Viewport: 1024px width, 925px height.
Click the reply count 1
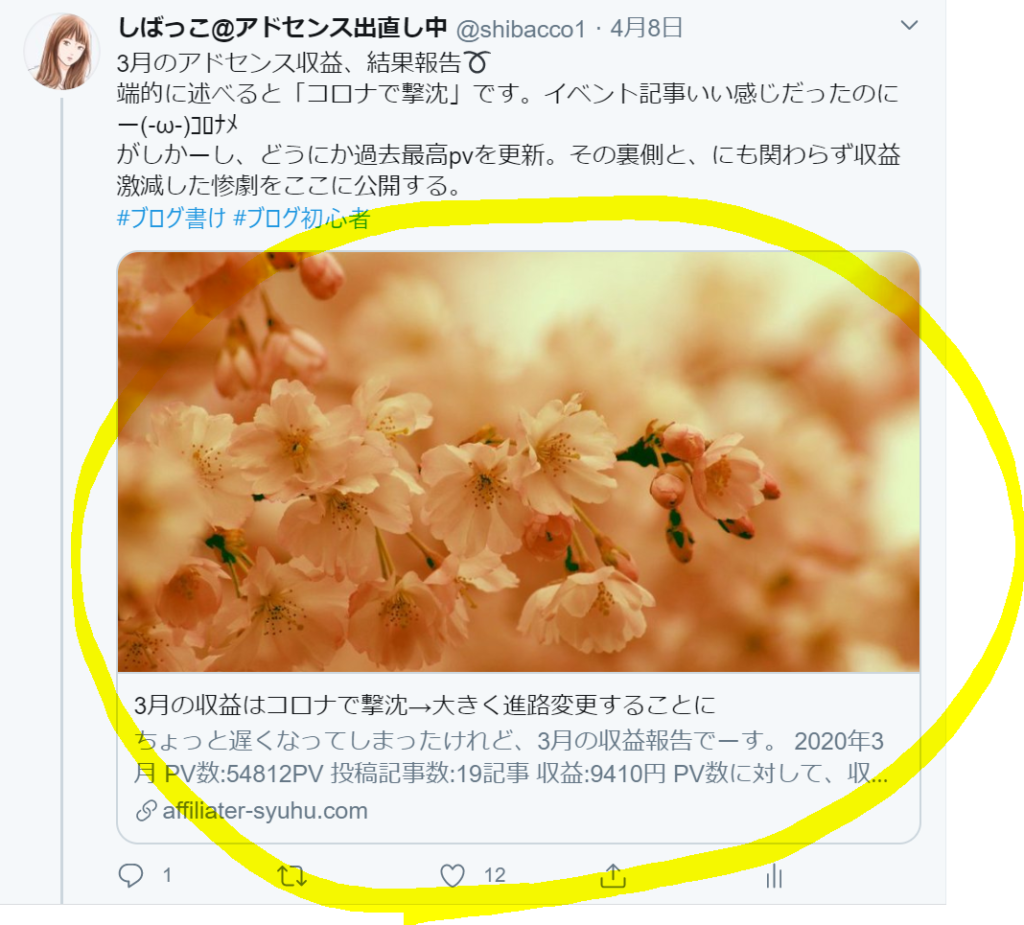pos(167,875)
